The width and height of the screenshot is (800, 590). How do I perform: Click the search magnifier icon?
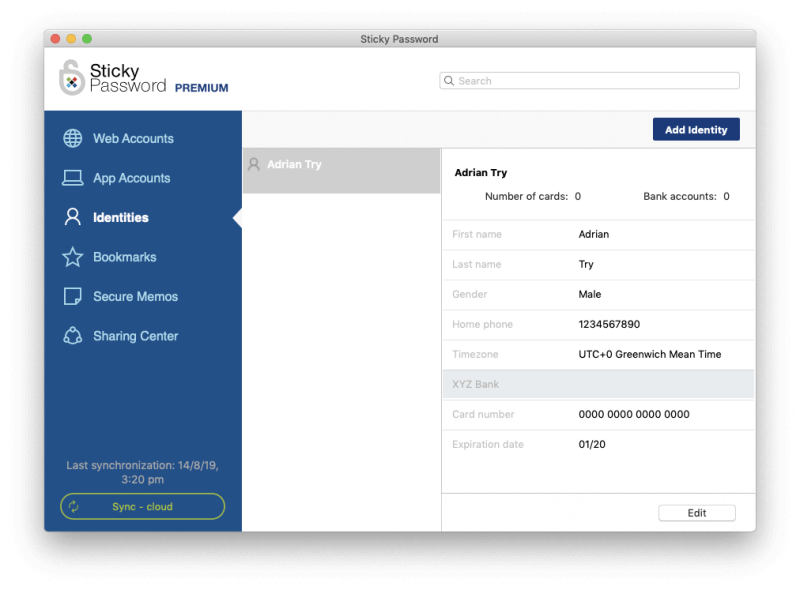pyautogui.click(x=449, y=81)
